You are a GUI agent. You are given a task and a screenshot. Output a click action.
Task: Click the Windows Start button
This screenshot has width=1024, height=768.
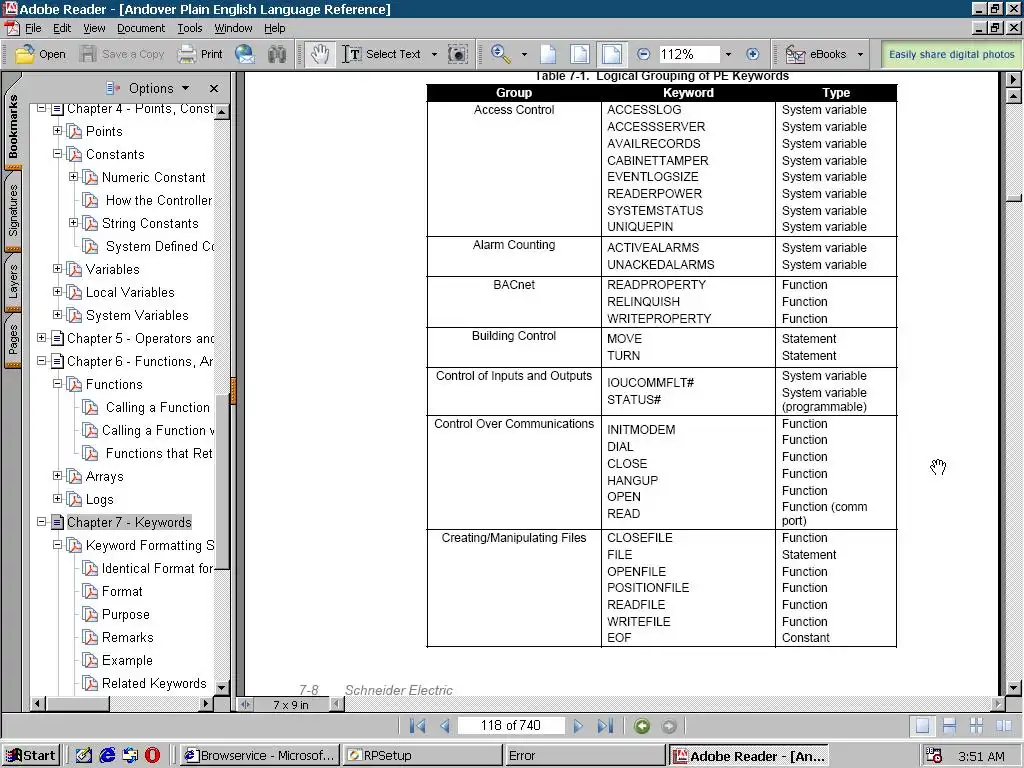[31, 756]
